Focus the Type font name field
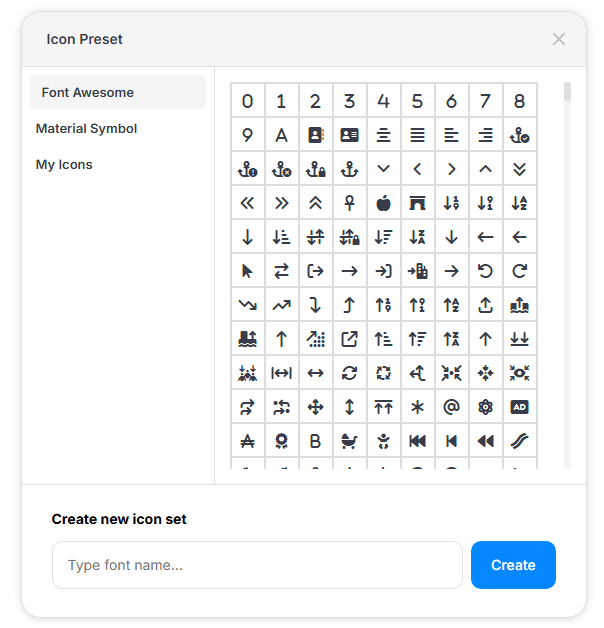This screenshot has height=628, width=604. (x=257, y=565)
